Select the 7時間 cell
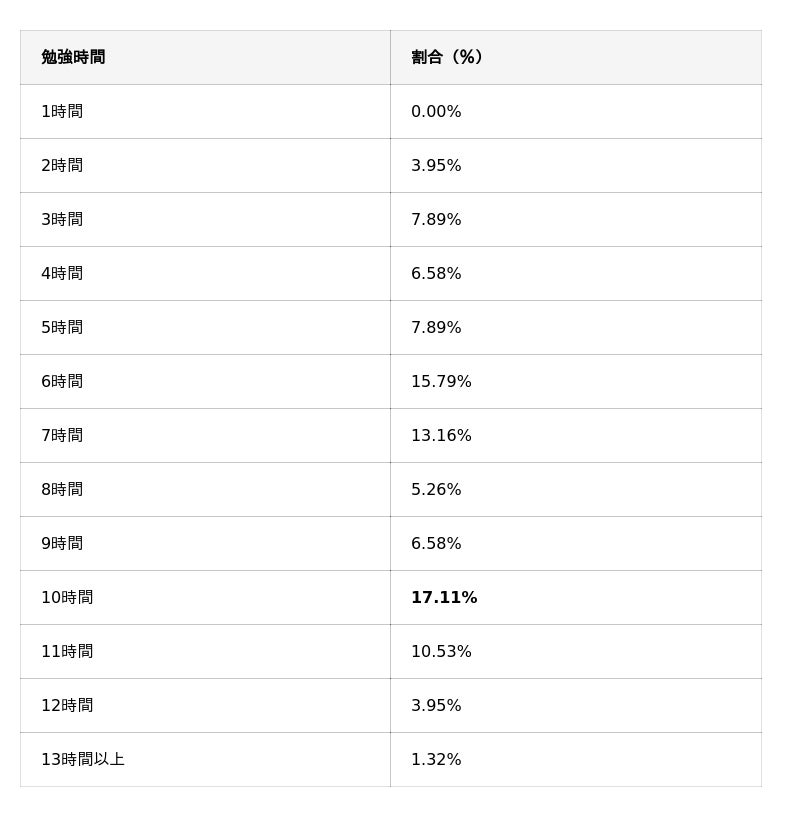Viewport: 800px width, 817px height. (62, 436)
